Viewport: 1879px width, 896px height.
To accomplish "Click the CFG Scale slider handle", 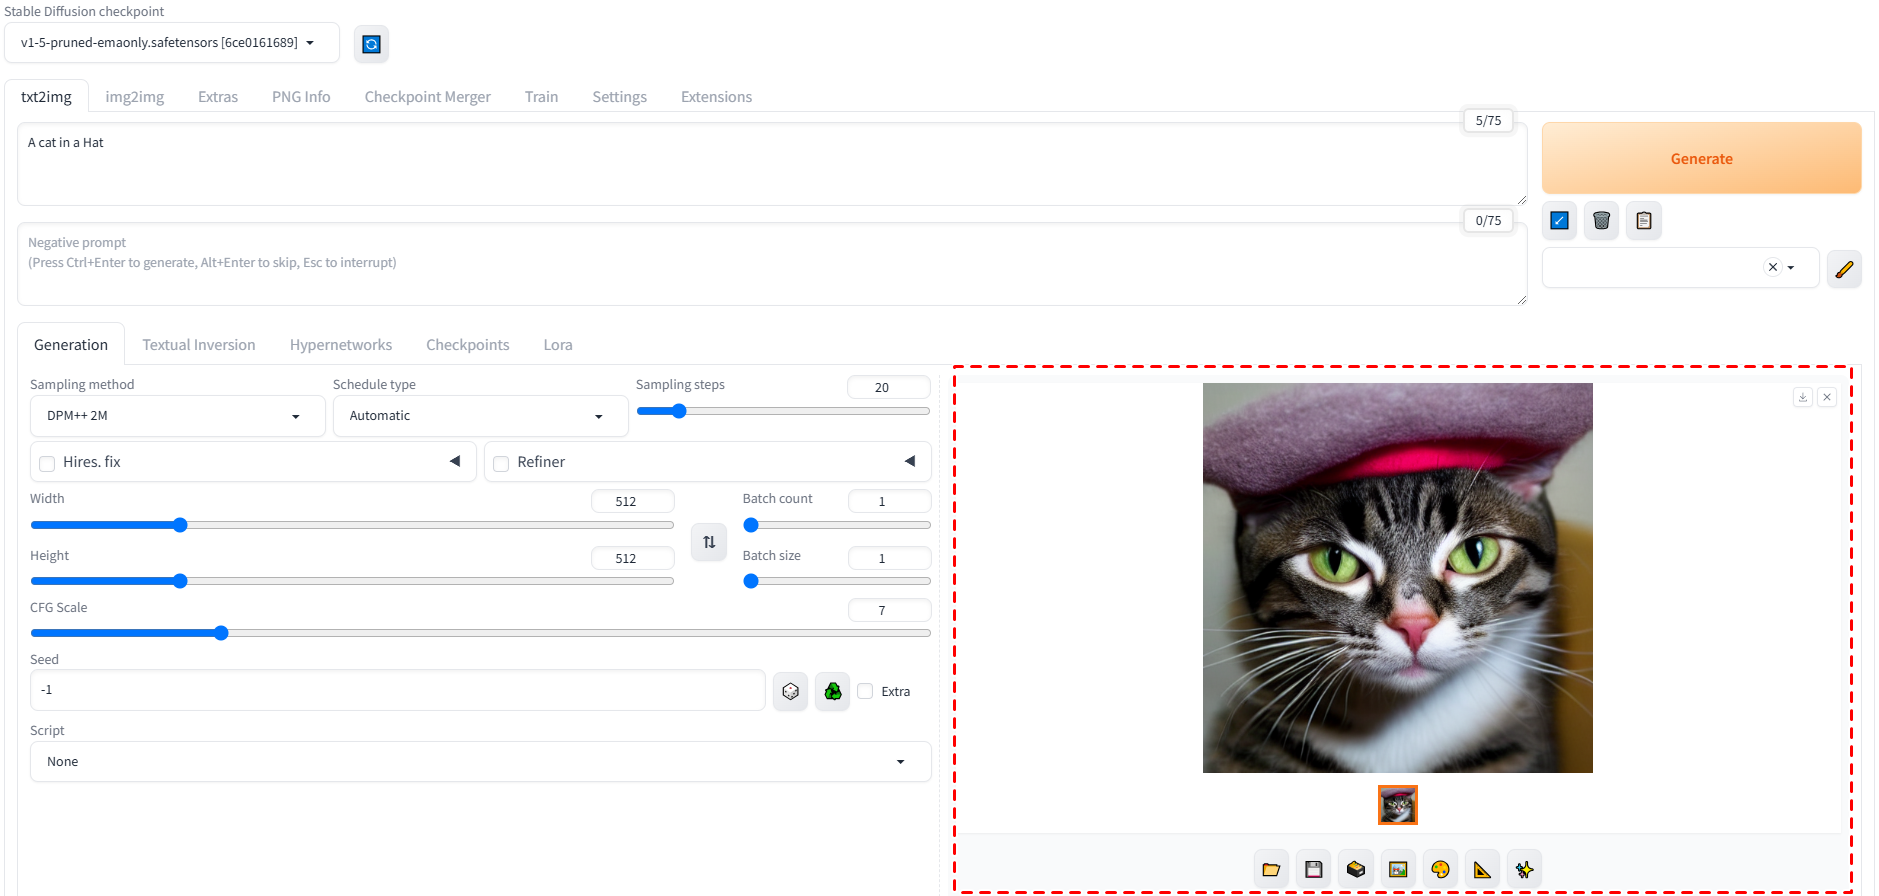I will click(x=221, y=633).
